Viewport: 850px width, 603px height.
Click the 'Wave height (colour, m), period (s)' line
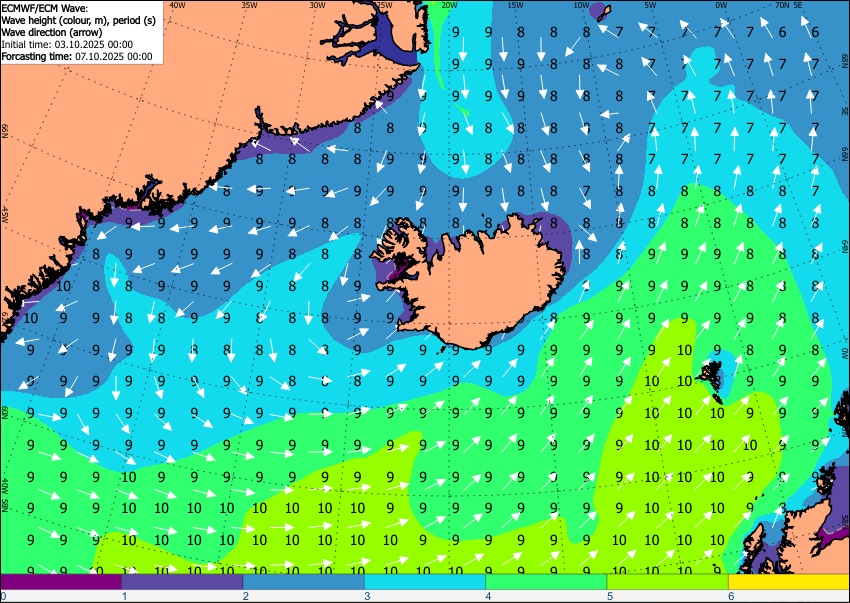[79, 20]
